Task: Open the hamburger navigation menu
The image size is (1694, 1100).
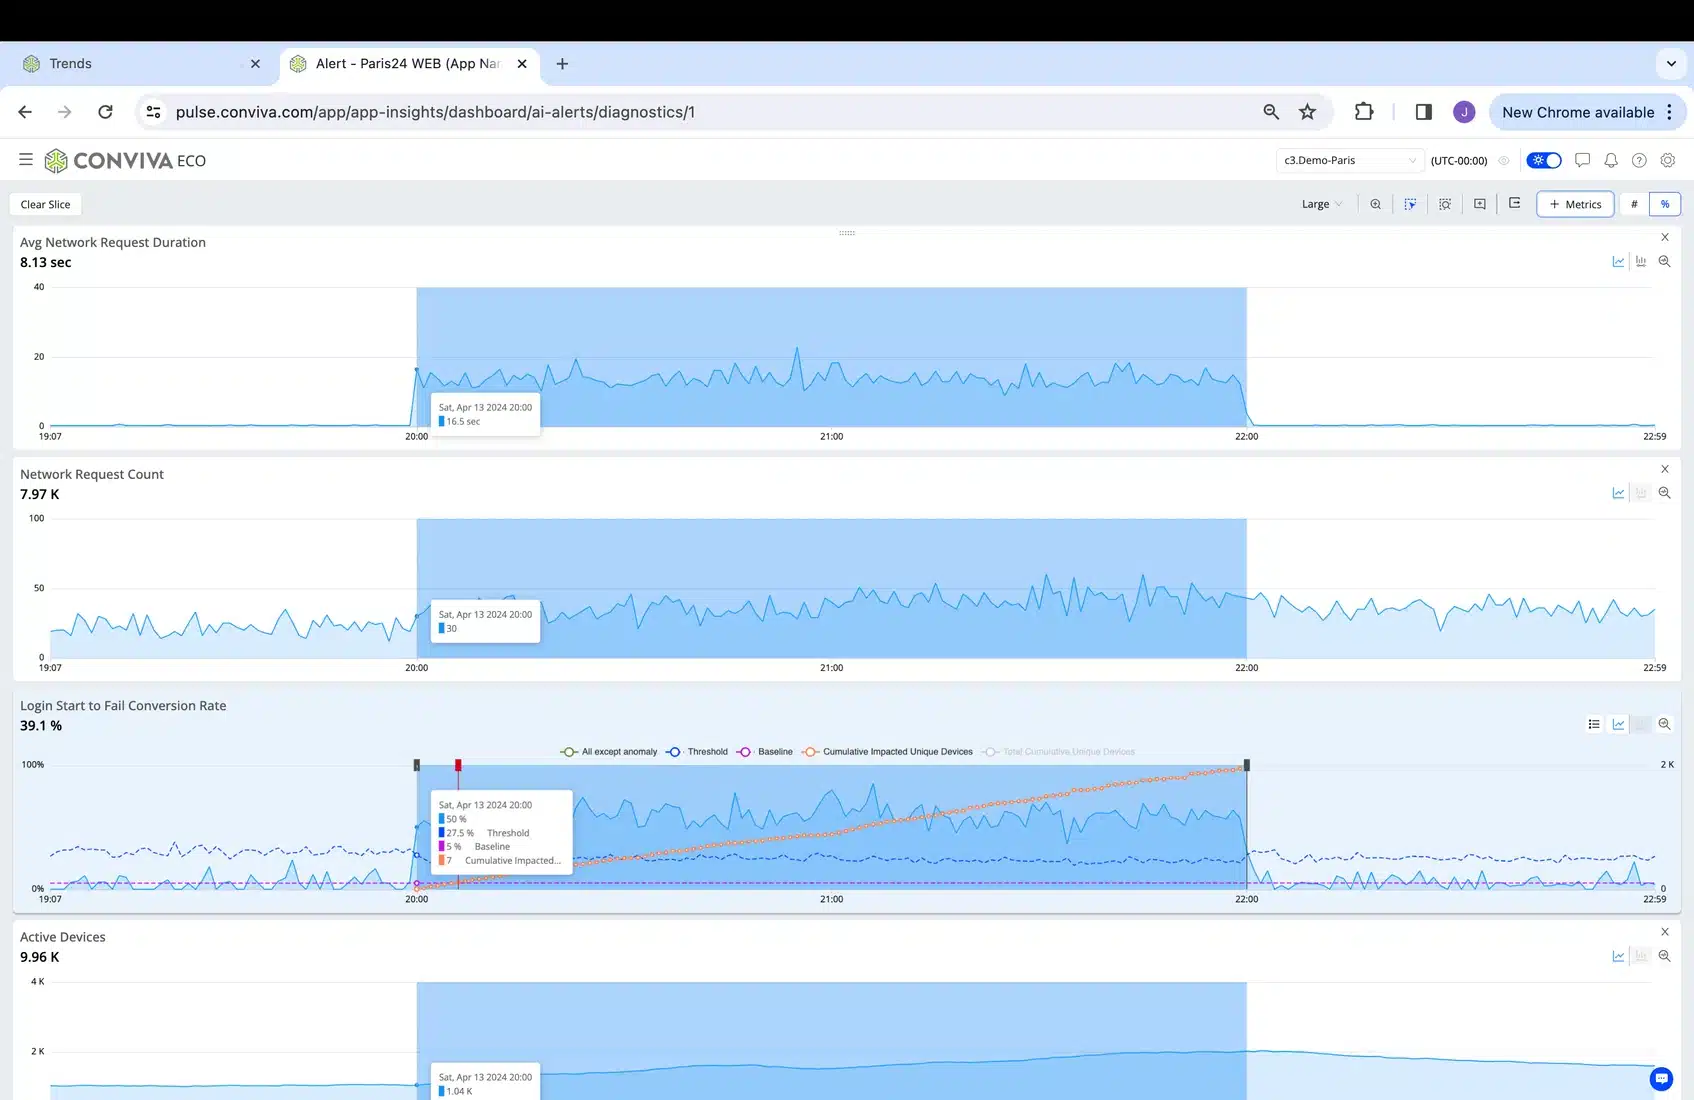Action: [x=26, y=160]
